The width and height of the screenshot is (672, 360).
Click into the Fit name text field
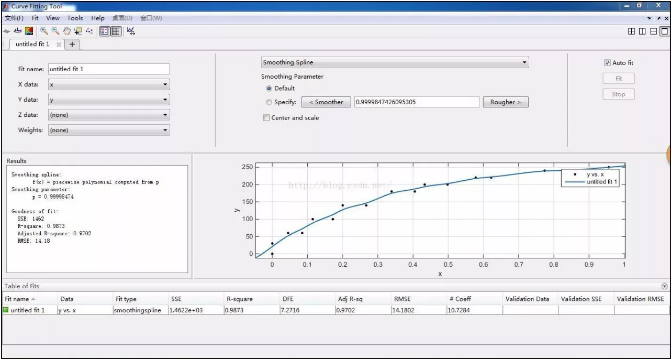(x=109, y=69)
